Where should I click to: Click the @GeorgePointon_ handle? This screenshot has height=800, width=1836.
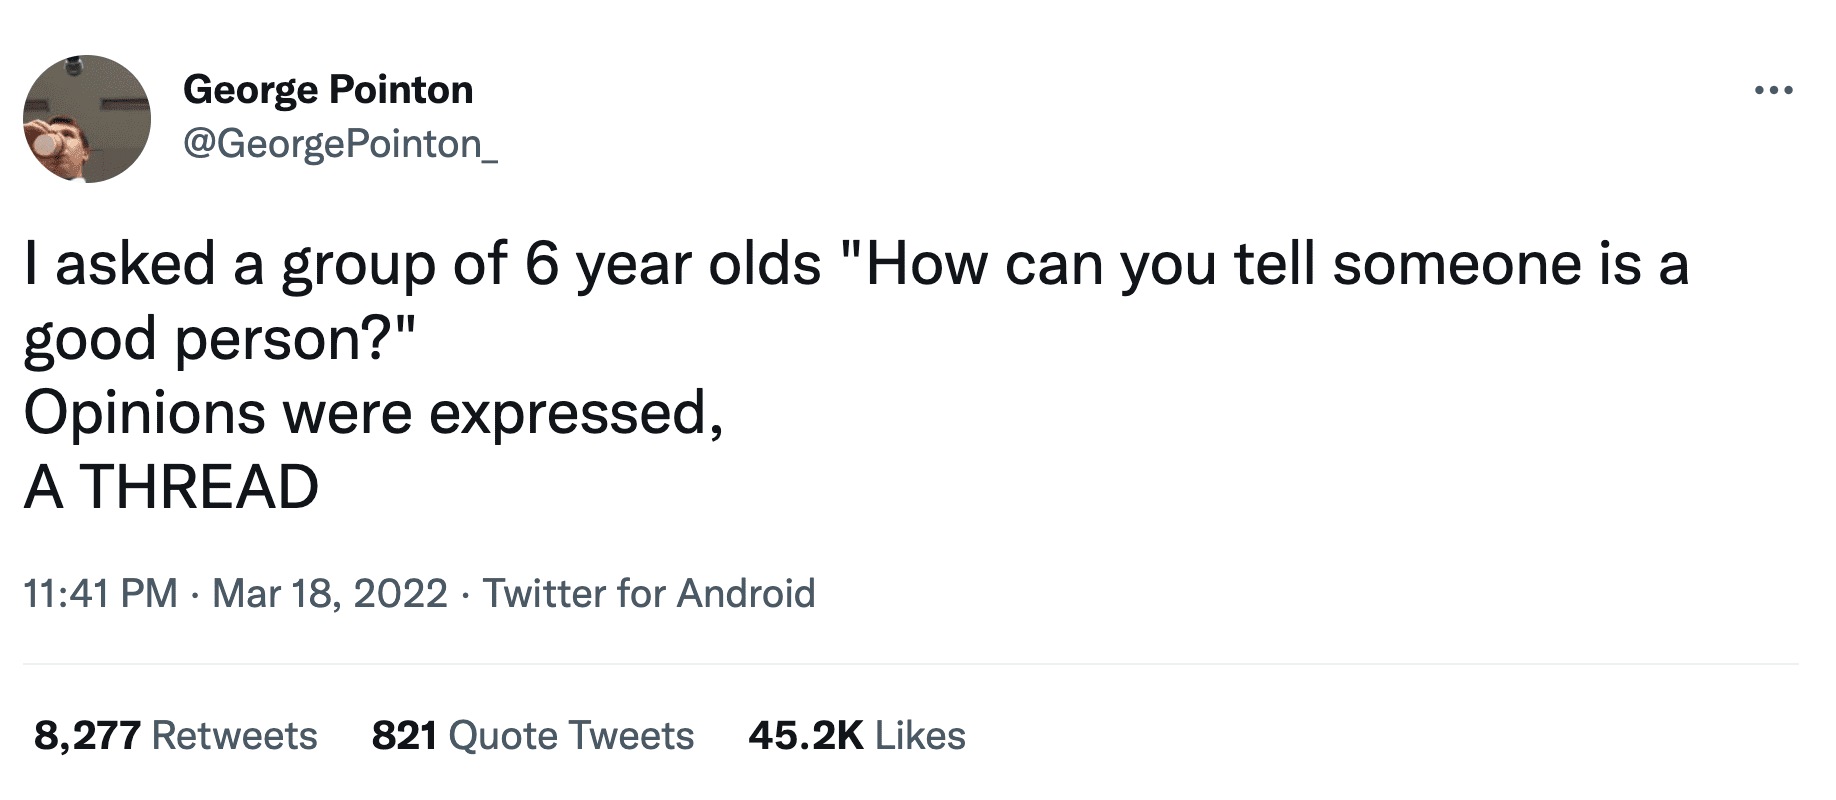(339, 145)
